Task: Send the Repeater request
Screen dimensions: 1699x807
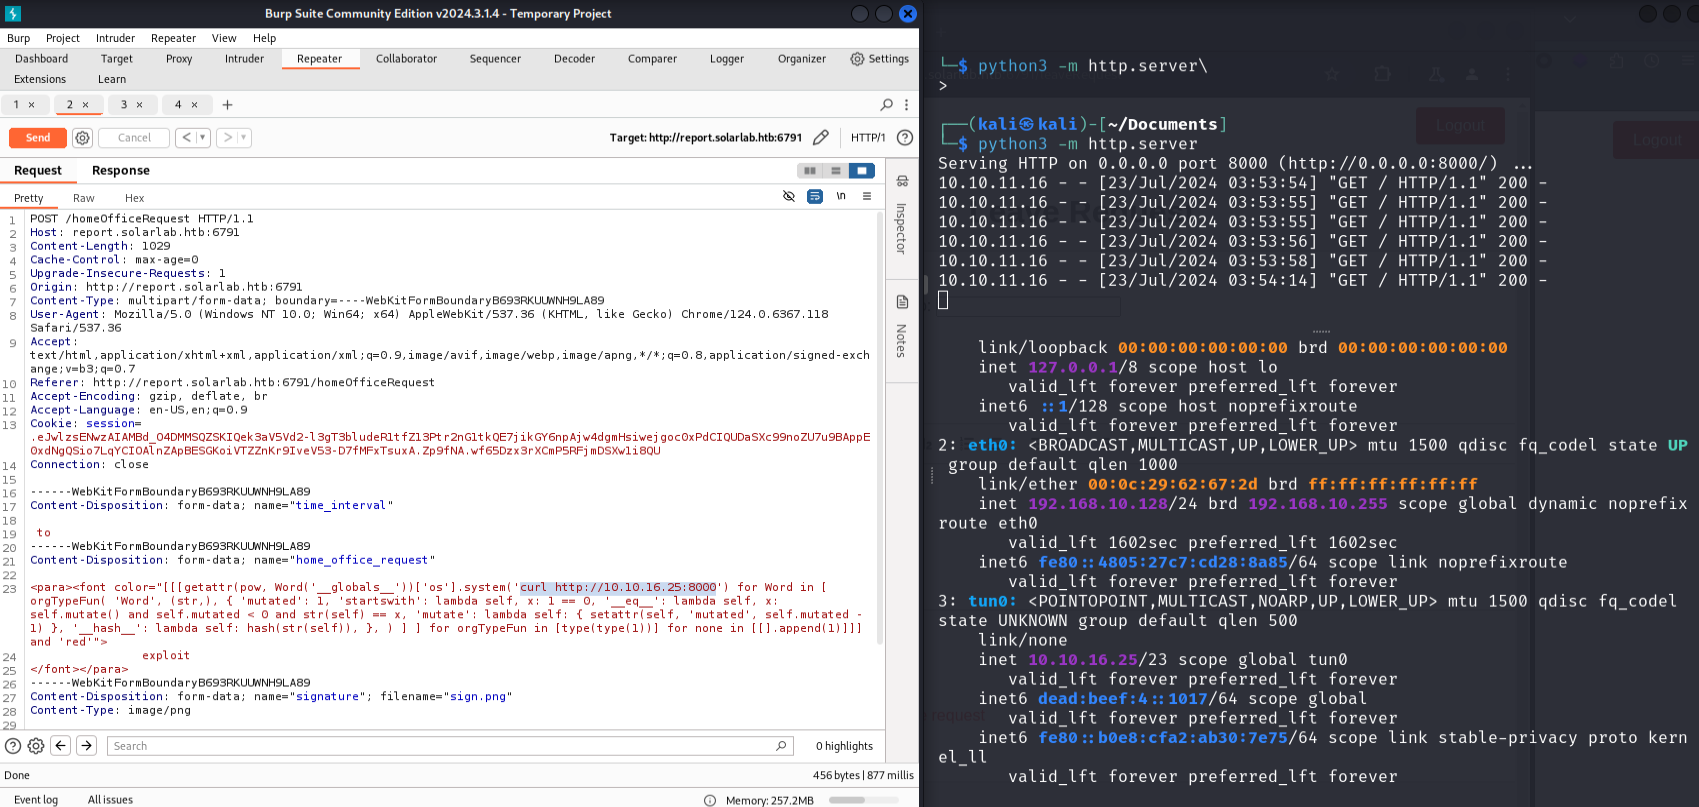Action: (x=38, y=138)
